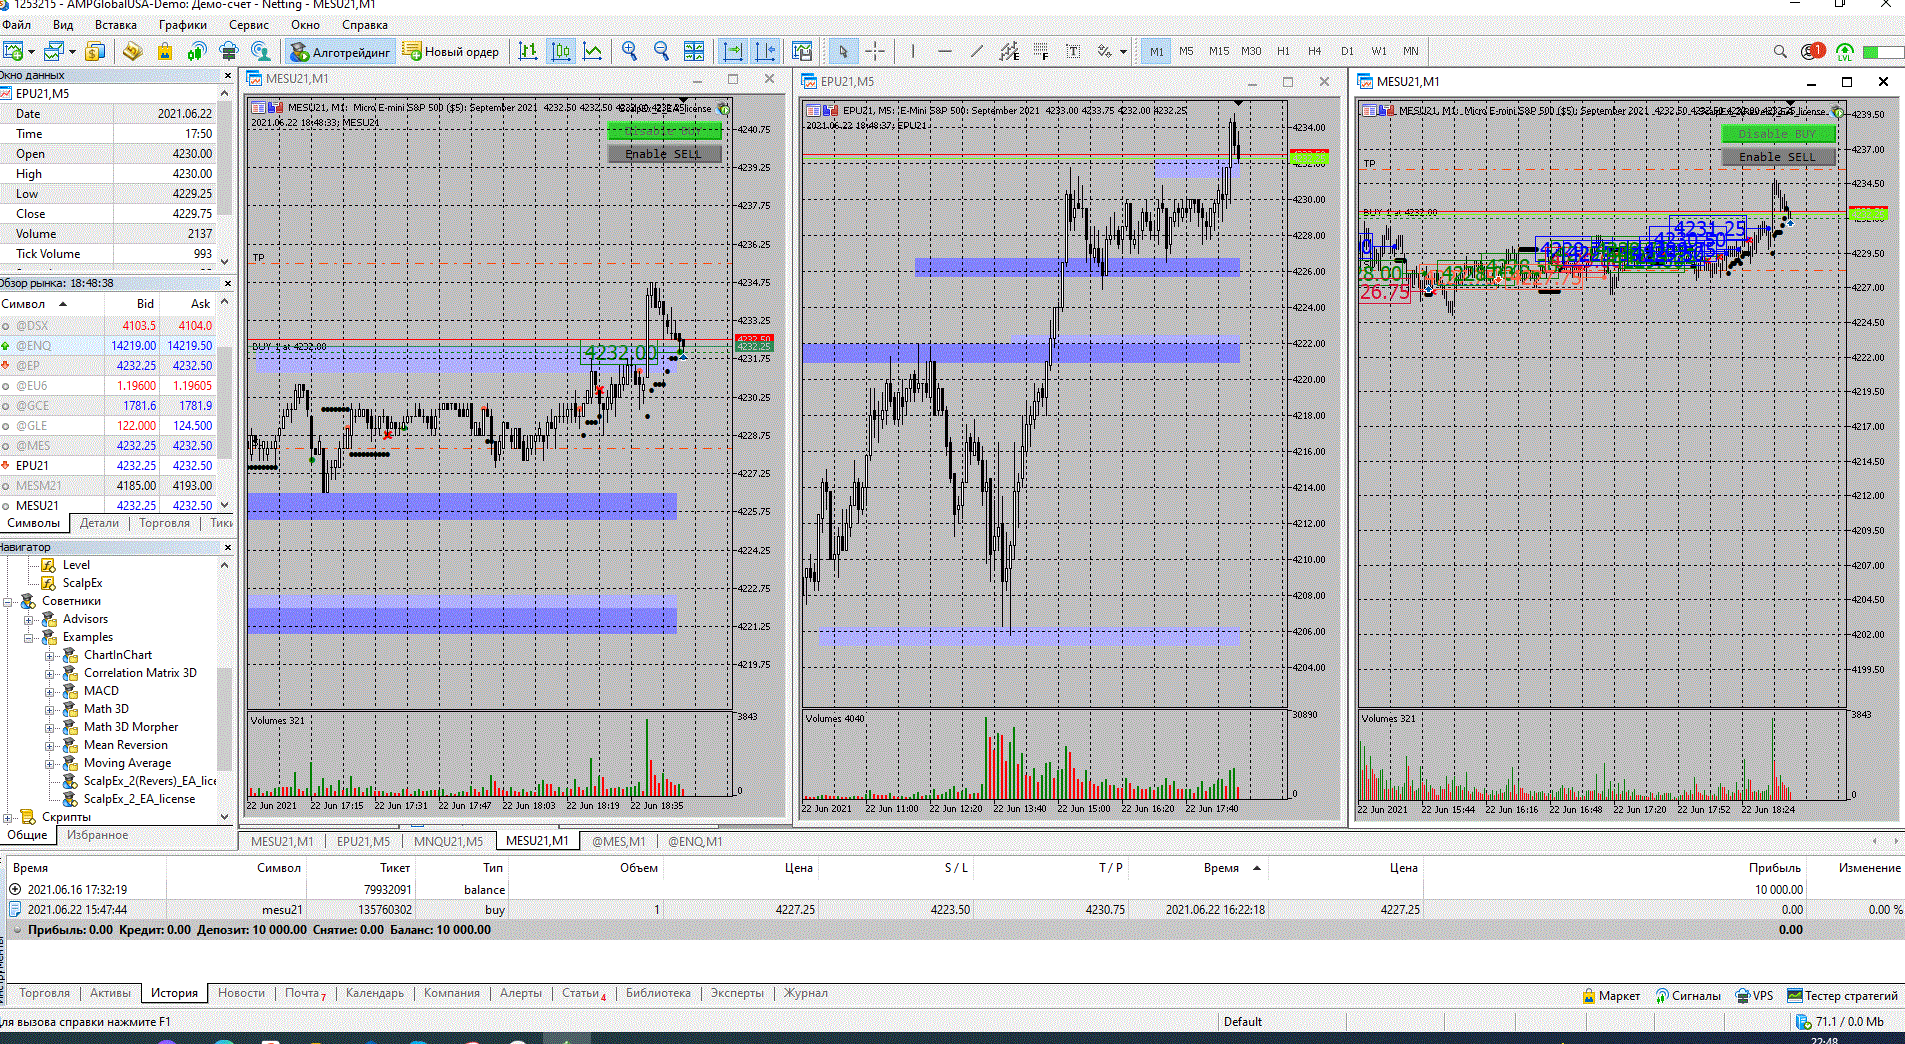1905x1044 pixels.
Task: Select the cursor arrow tool
Action: (x=843, y=51)
